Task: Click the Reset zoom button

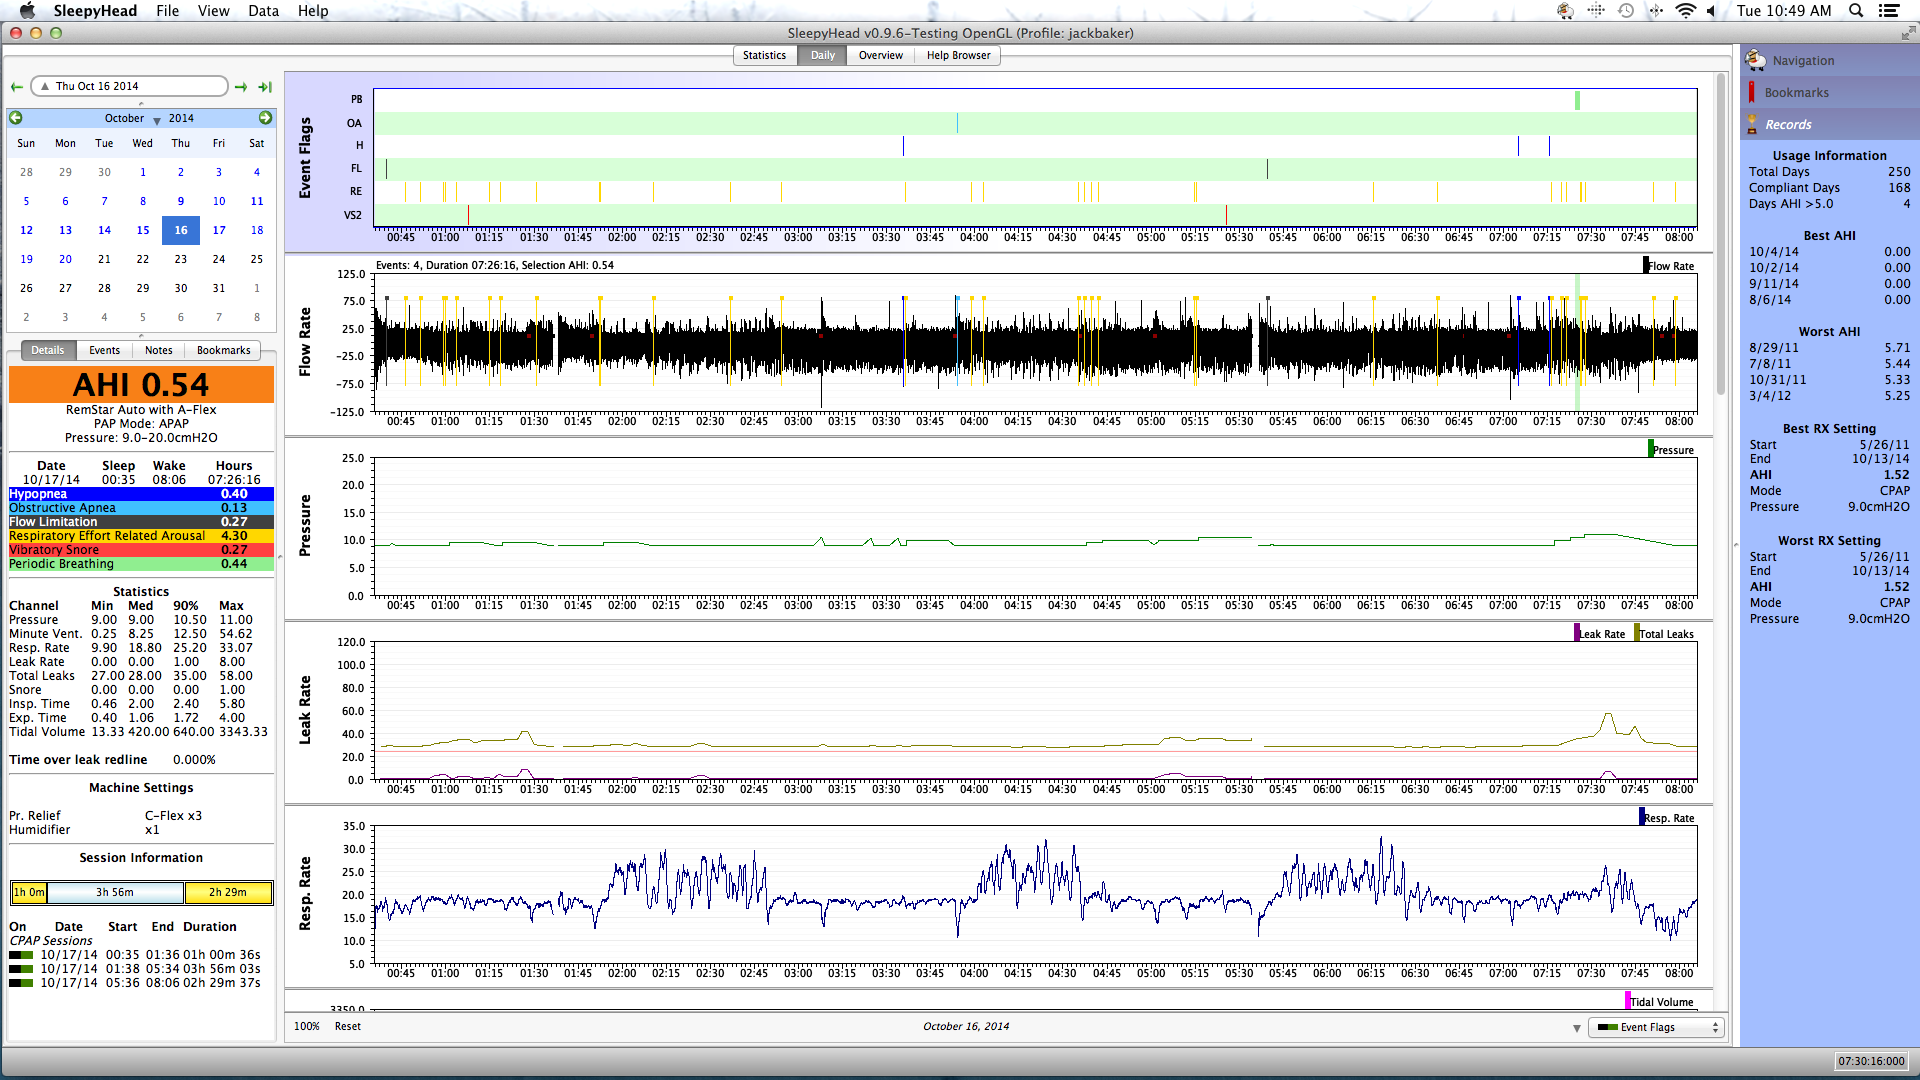Action: tap(348, 1027)
